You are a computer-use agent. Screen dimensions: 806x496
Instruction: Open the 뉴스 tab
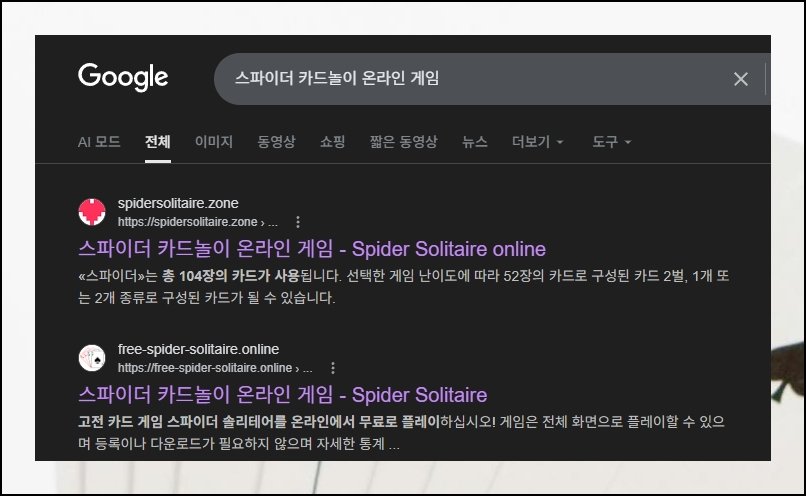point(474,141)
